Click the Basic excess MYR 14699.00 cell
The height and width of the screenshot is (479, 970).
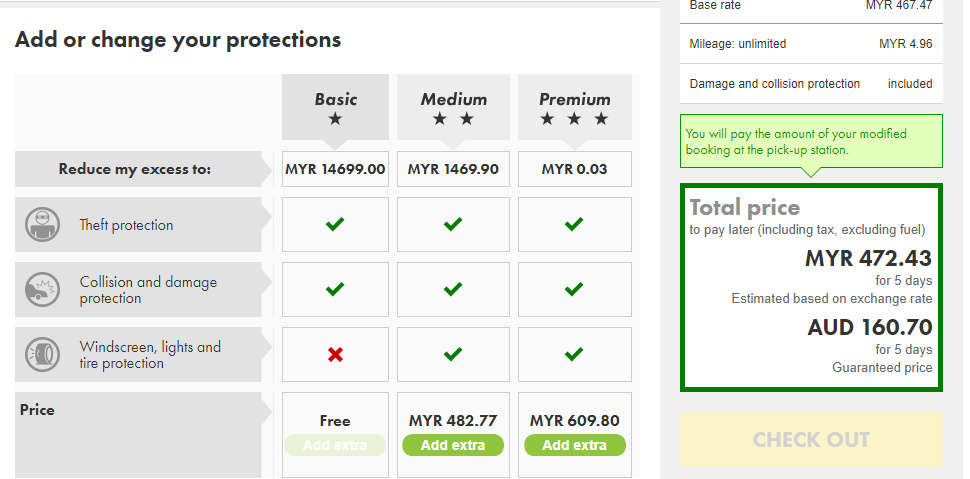[x=335, y=169]
